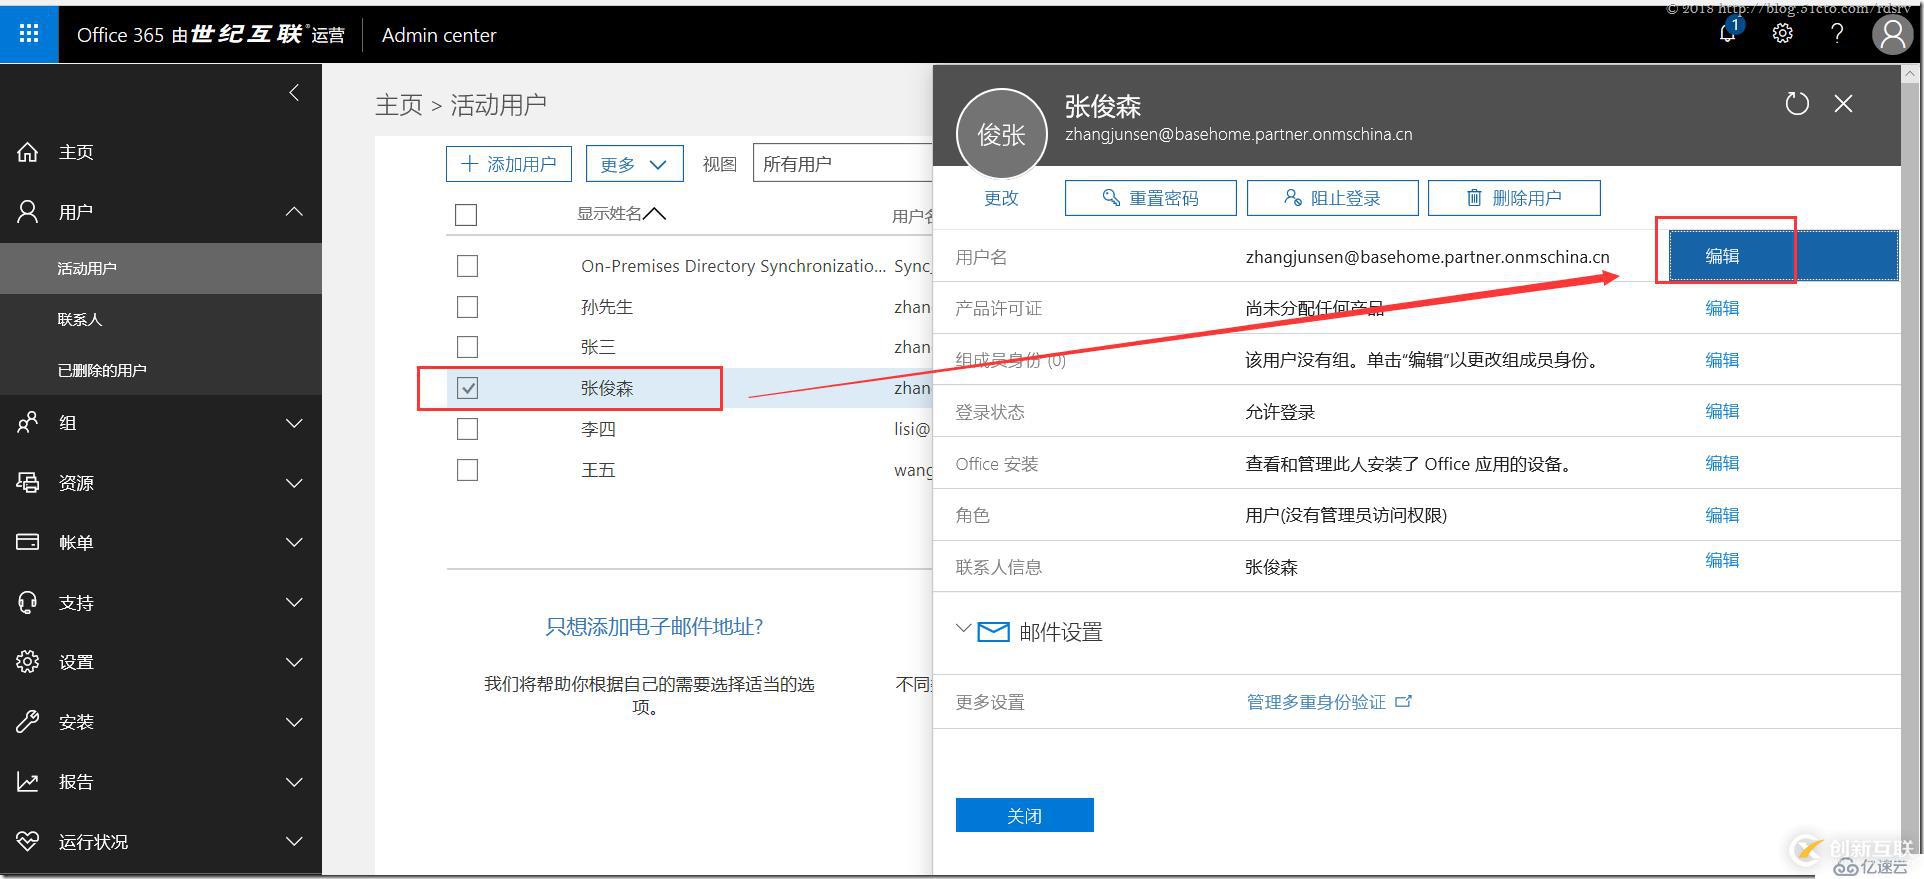The width and height of the screenshot is (1924, 879).
Task: Click 只想添加电子邮件地址? link
Action: point(654,627)
